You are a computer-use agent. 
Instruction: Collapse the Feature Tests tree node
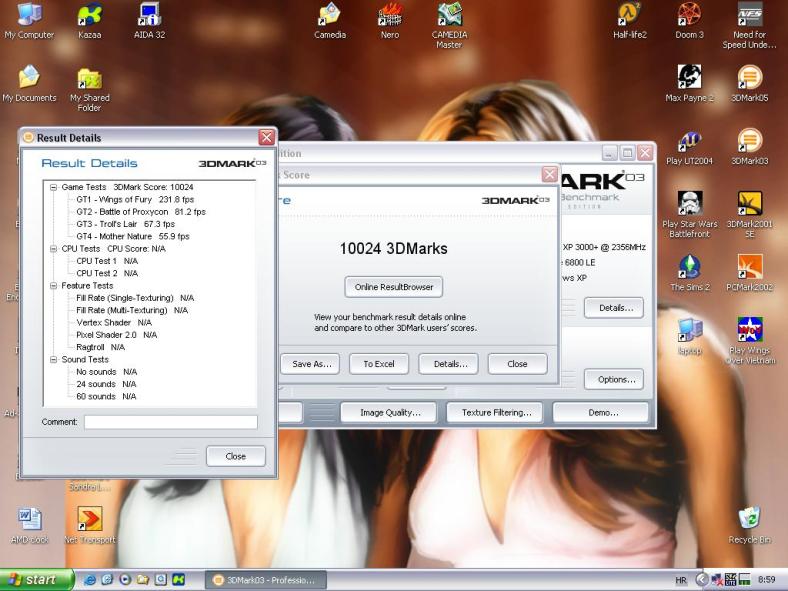pyautogui.click(x=54, y=286)
